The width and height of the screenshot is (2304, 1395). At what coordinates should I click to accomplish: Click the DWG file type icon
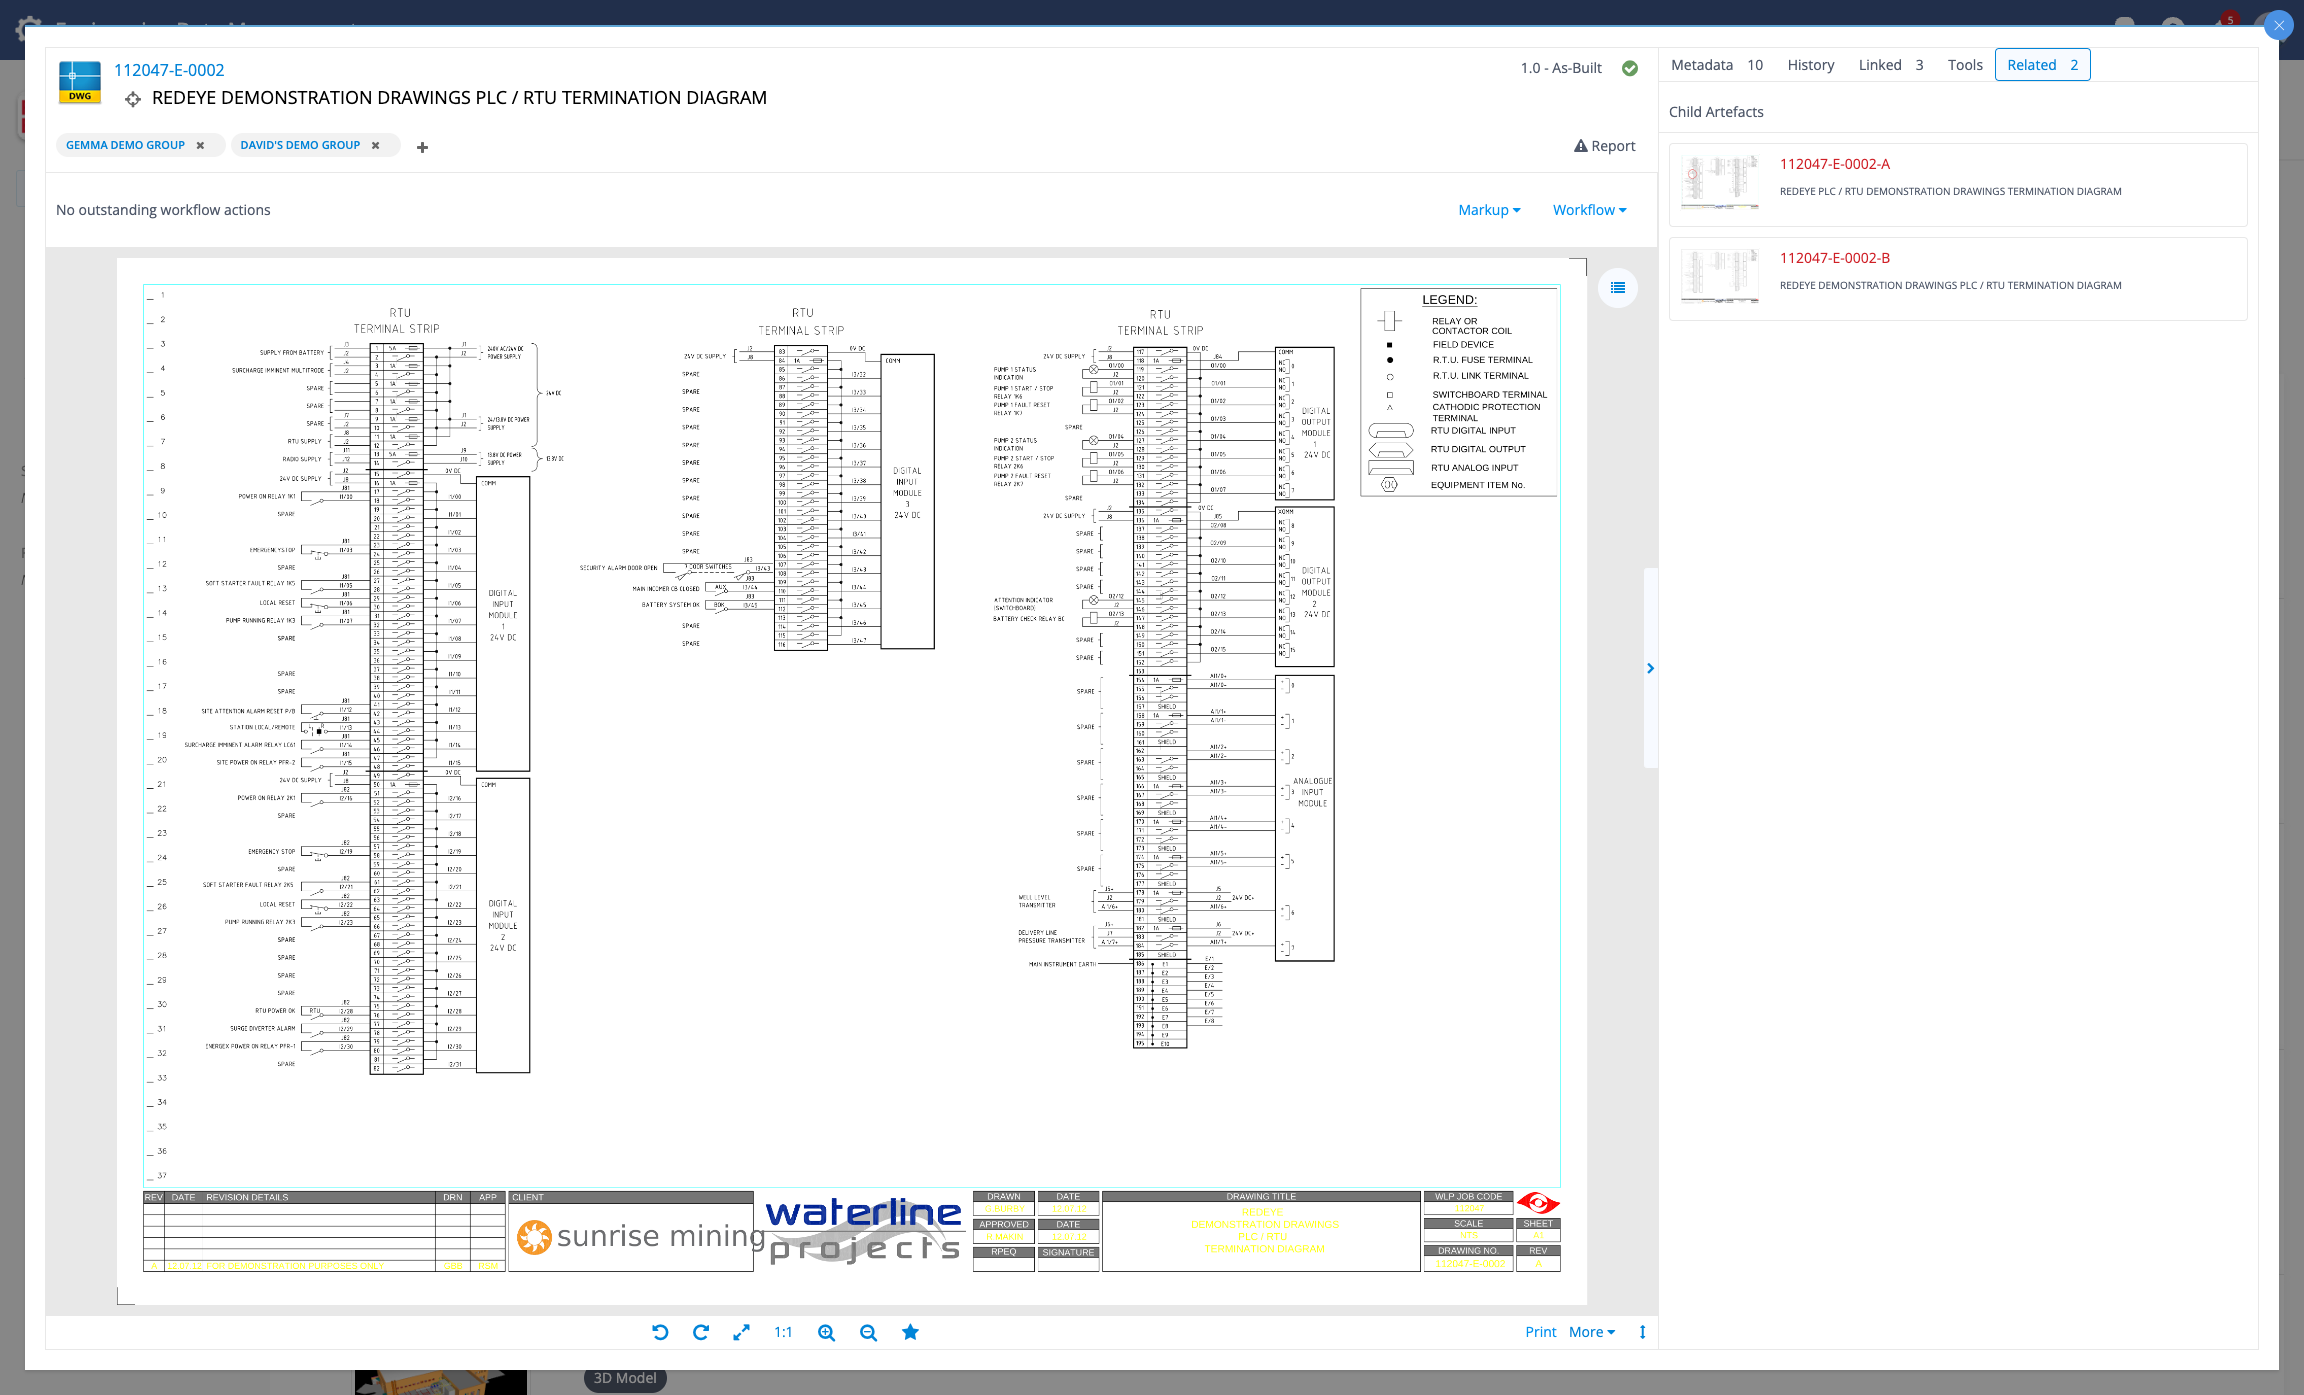pos(79,81)
